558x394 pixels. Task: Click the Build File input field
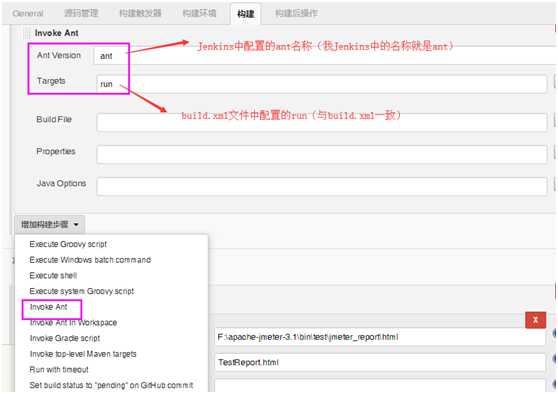(321, 122)
